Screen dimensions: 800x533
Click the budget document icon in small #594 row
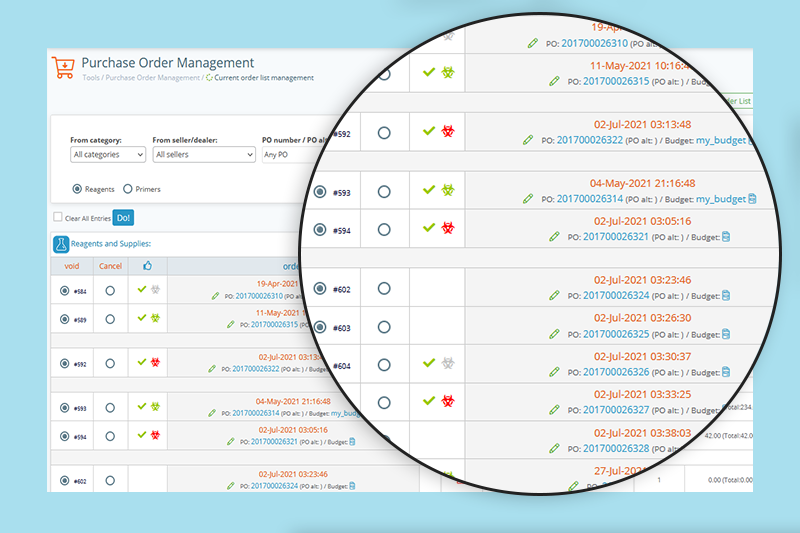352,442
